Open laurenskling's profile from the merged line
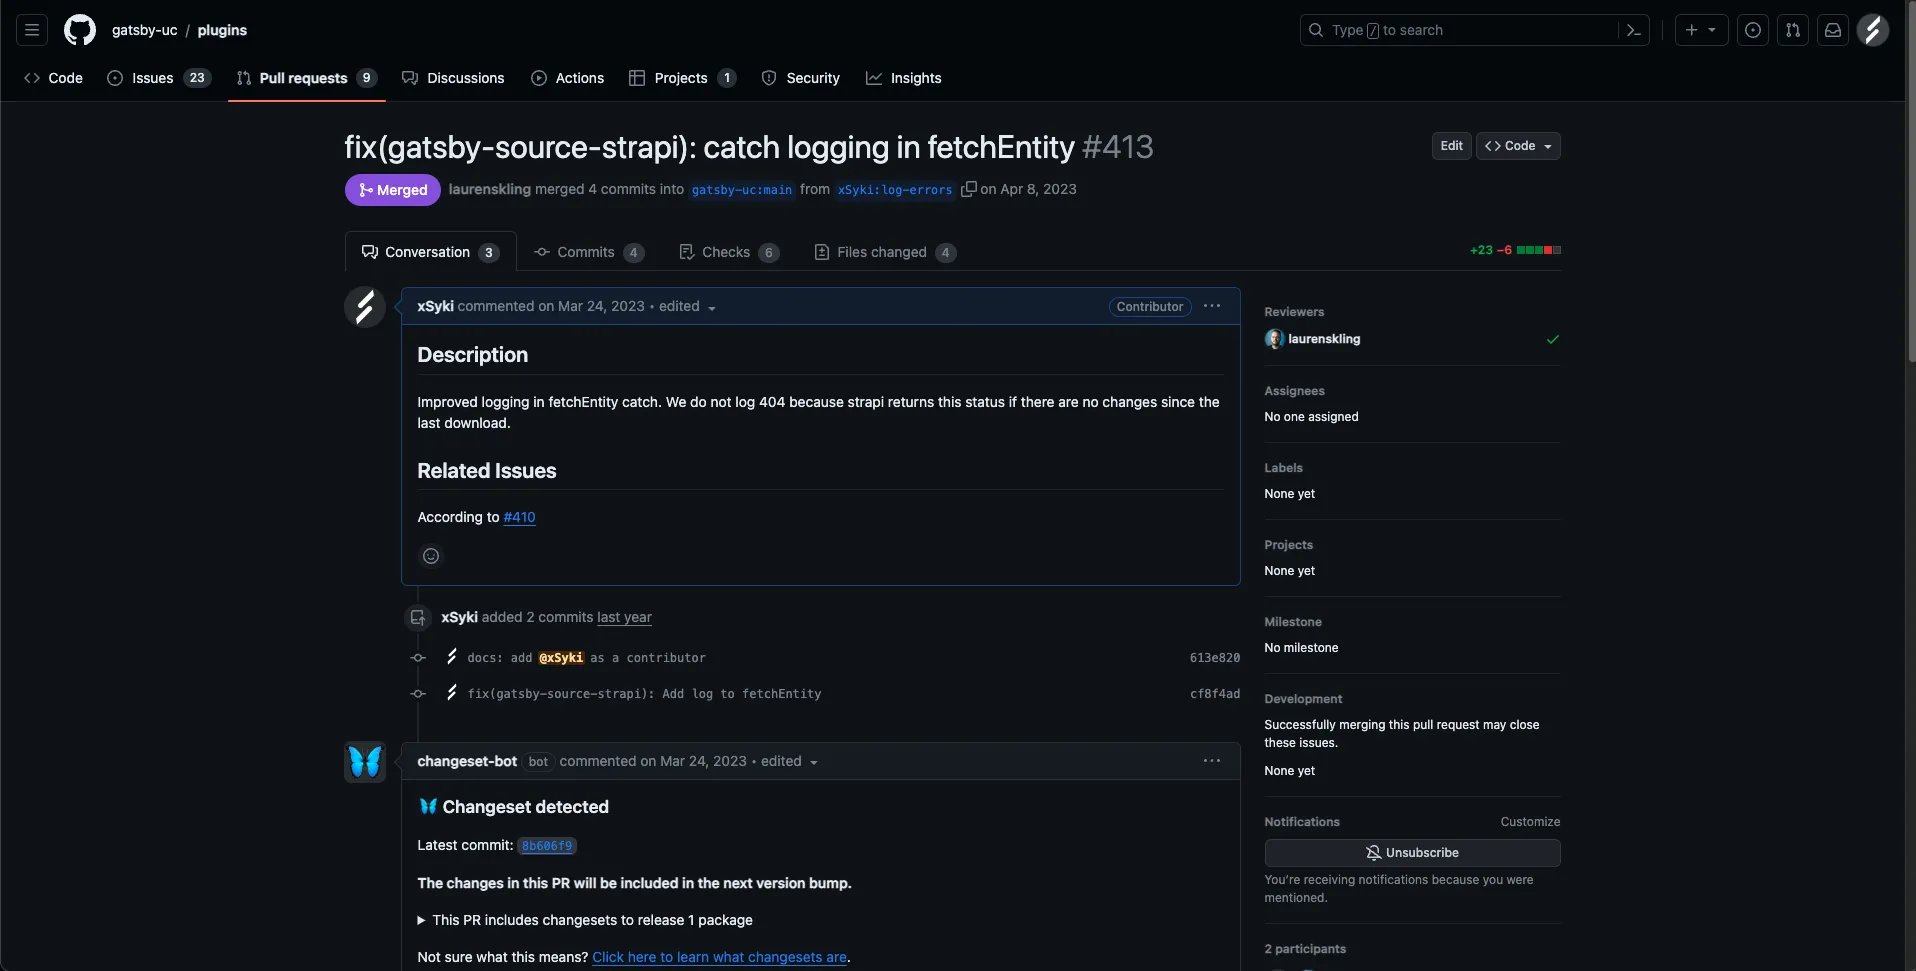Viewport: 1916px width, 971px height. [x=489, y=189]
